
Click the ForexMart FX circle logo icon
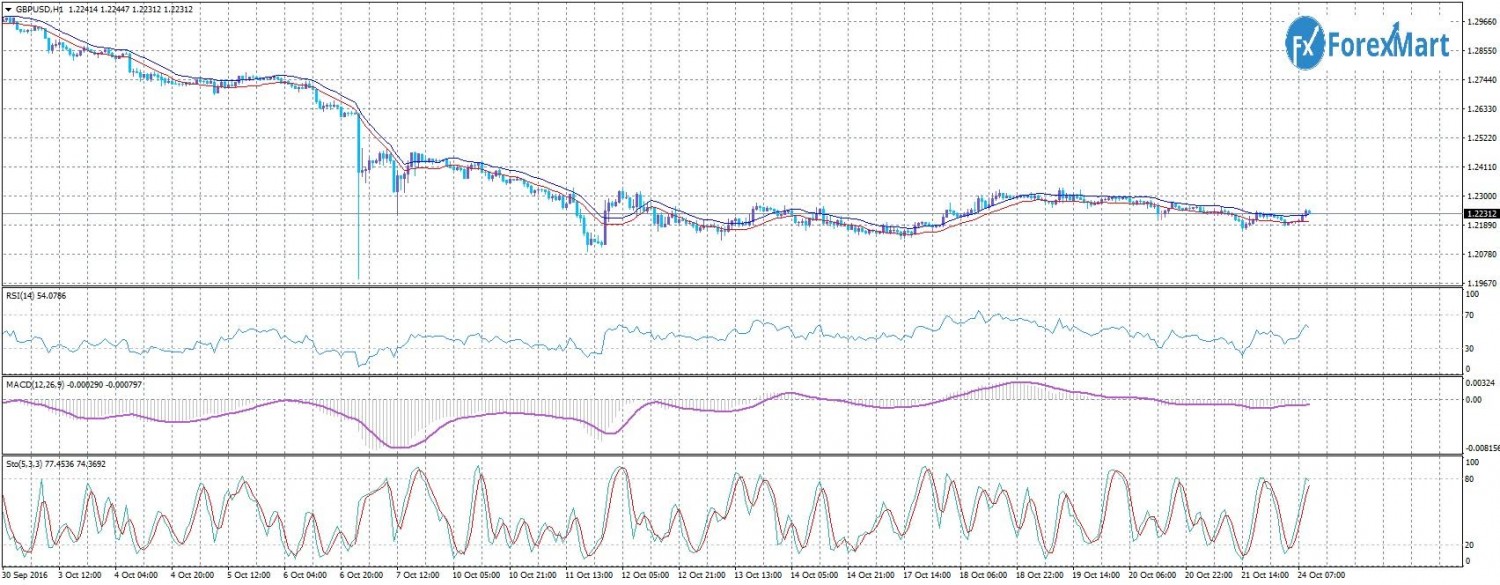coord(1304,43)
